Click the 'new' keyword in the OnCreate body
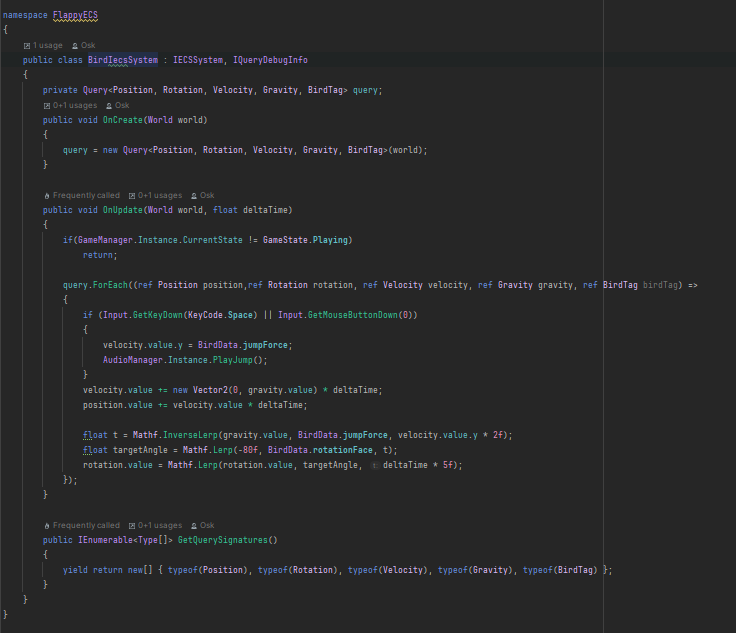This screenshot has width=736, height=633. point(110,150)
